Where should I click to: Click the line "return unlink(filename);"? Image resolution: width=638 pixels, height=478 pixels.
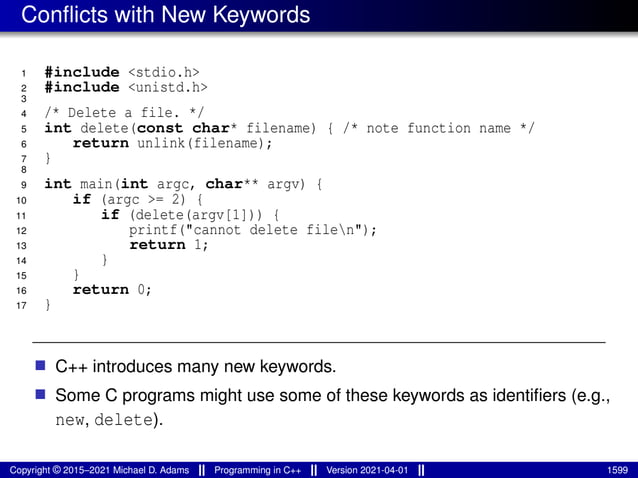tap(173, 143)
